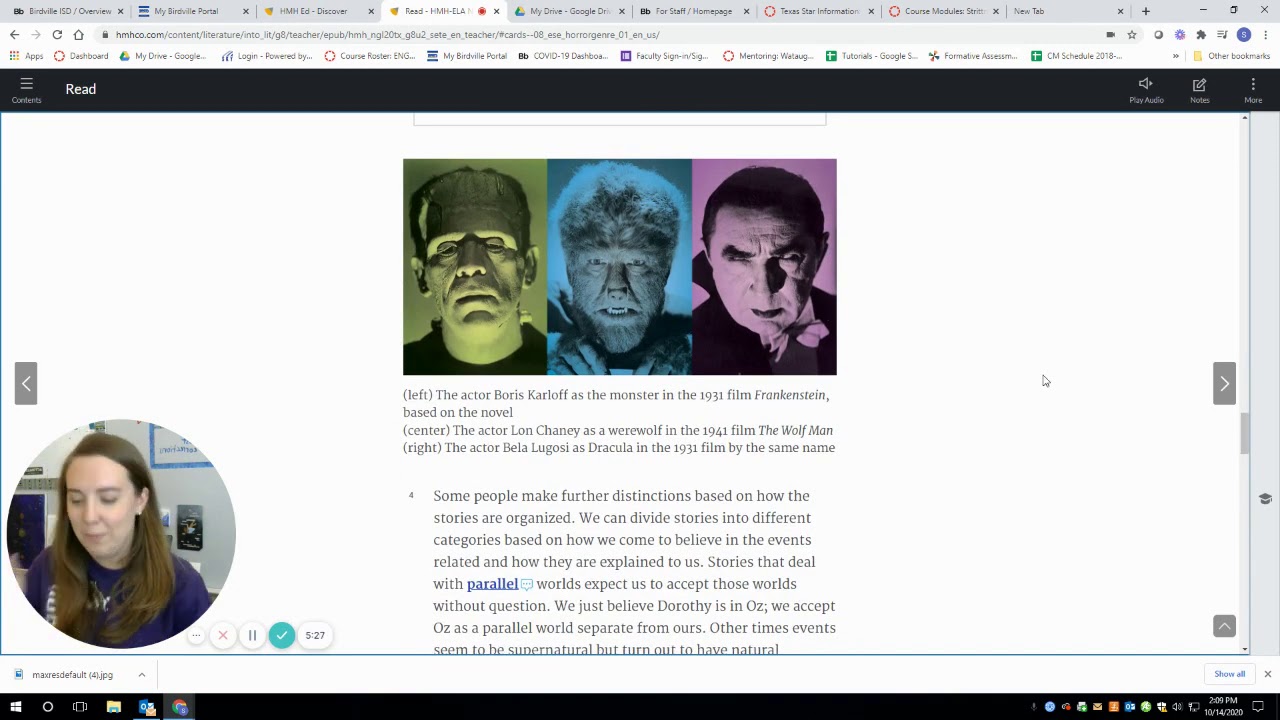1280x720 pixels.
Task: Open the Windows Start menu
Action: click(x=14, y=707)
